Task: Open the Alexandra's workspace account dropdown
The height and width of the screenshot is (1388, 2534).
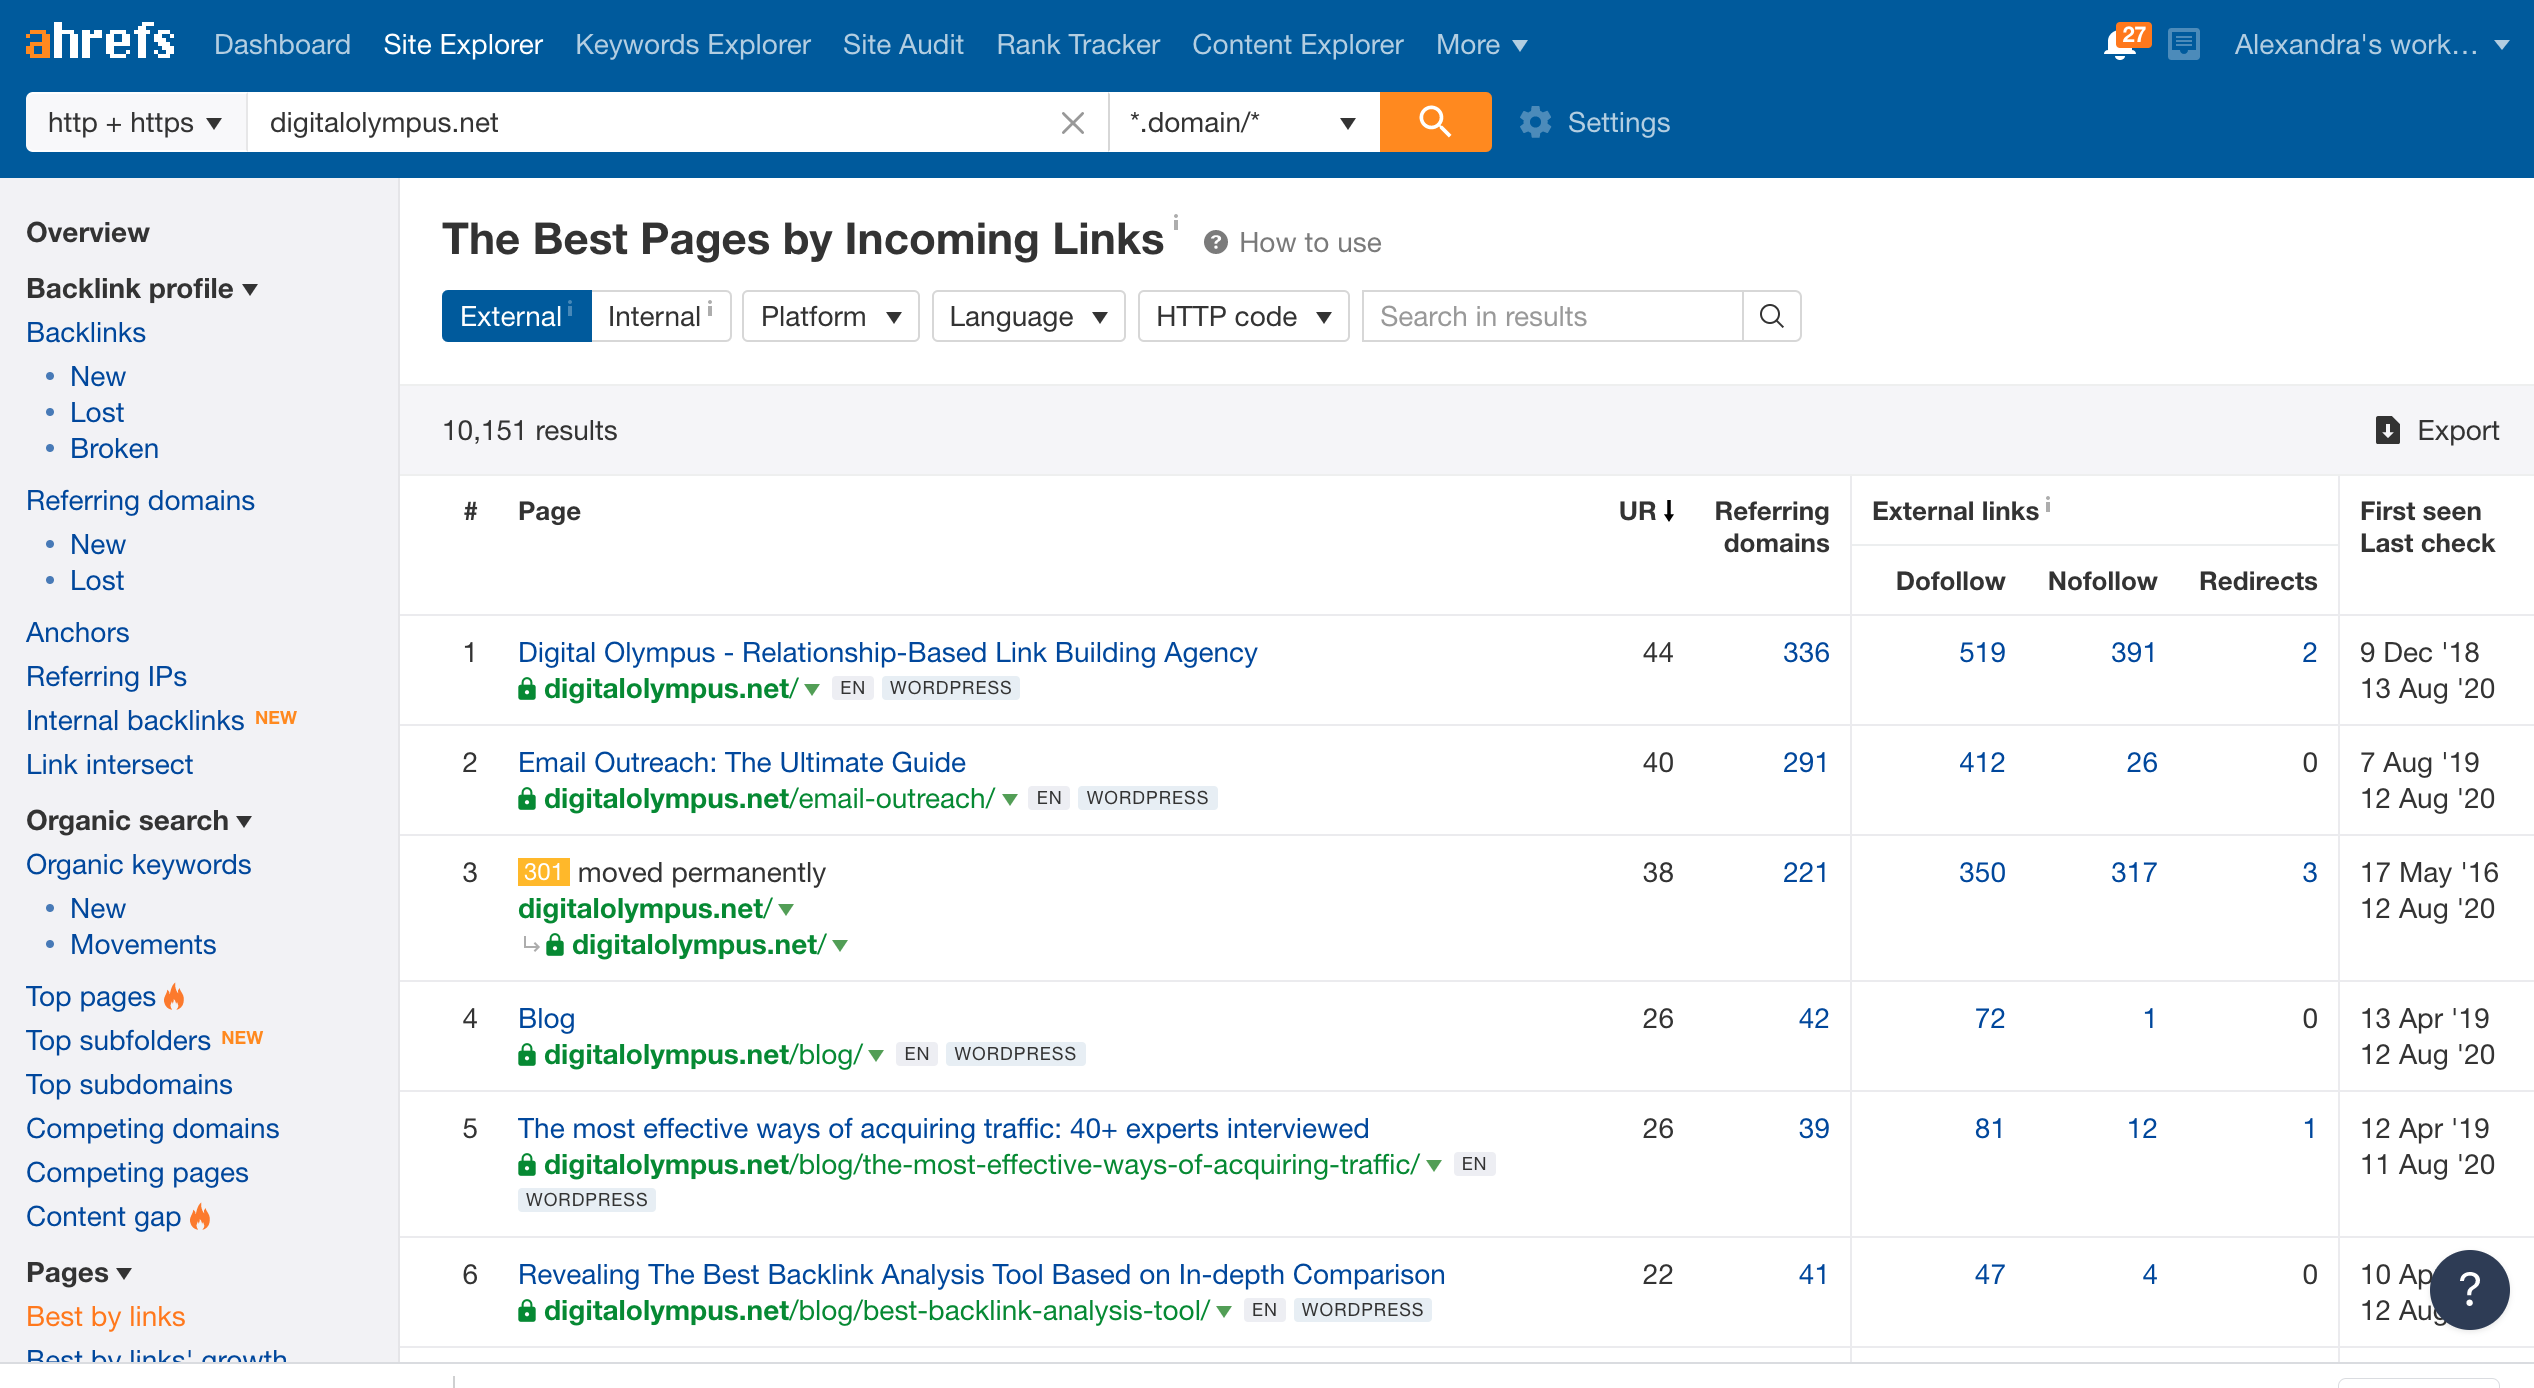Action: tap(2372, 44)
